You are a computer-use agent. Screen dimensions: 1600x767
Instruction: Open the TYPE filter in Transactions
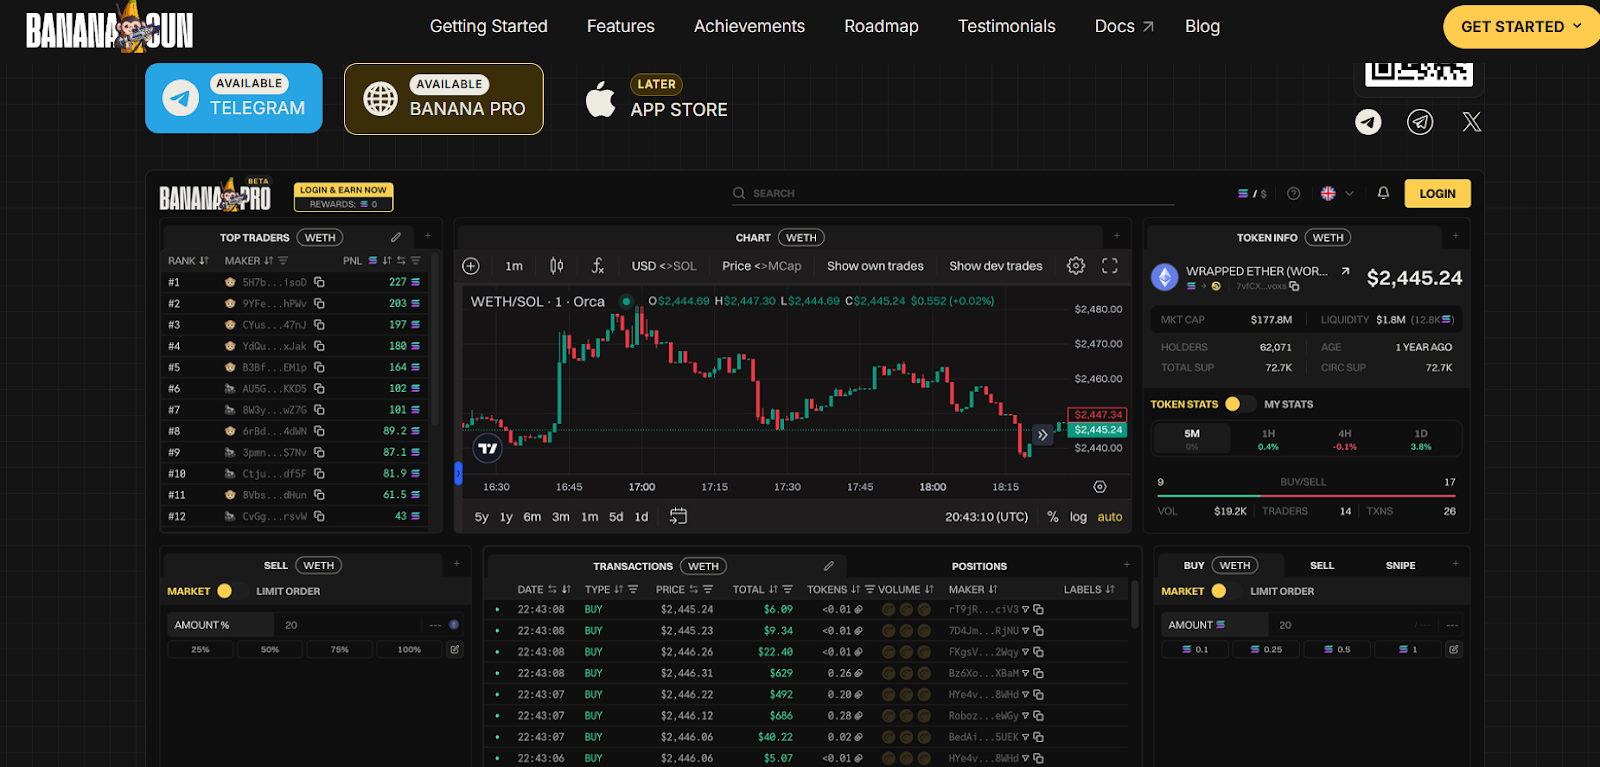click(632, 589)
